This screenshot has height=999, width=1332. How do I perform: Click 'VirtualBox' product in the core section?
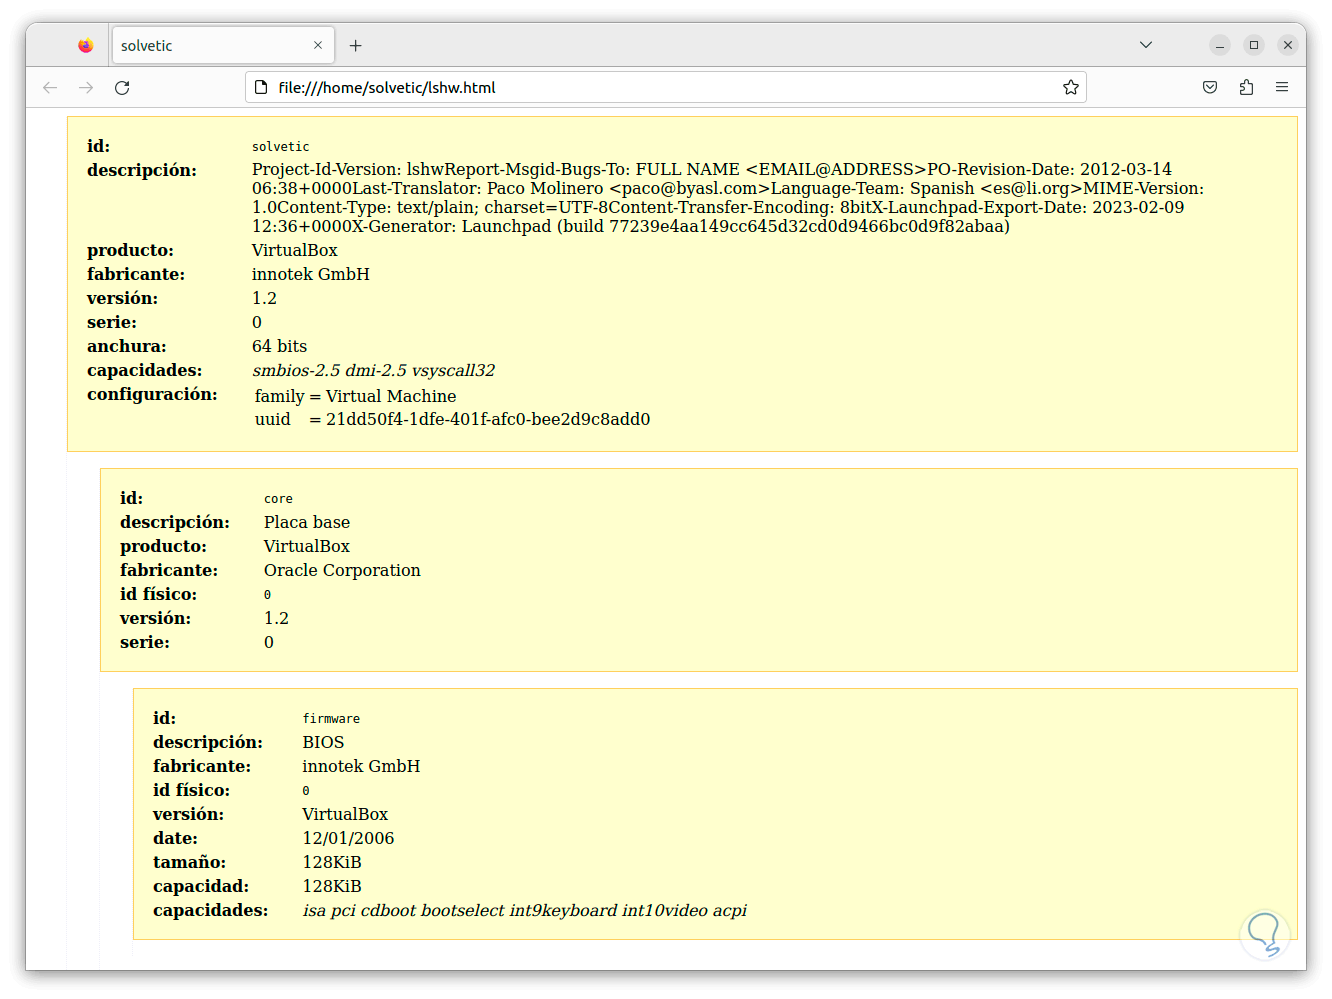coord(307,546)
